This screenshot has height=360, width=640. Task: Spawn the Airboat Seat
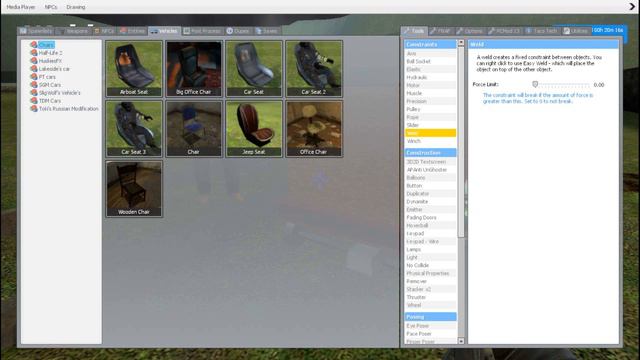tap(134, 69)
